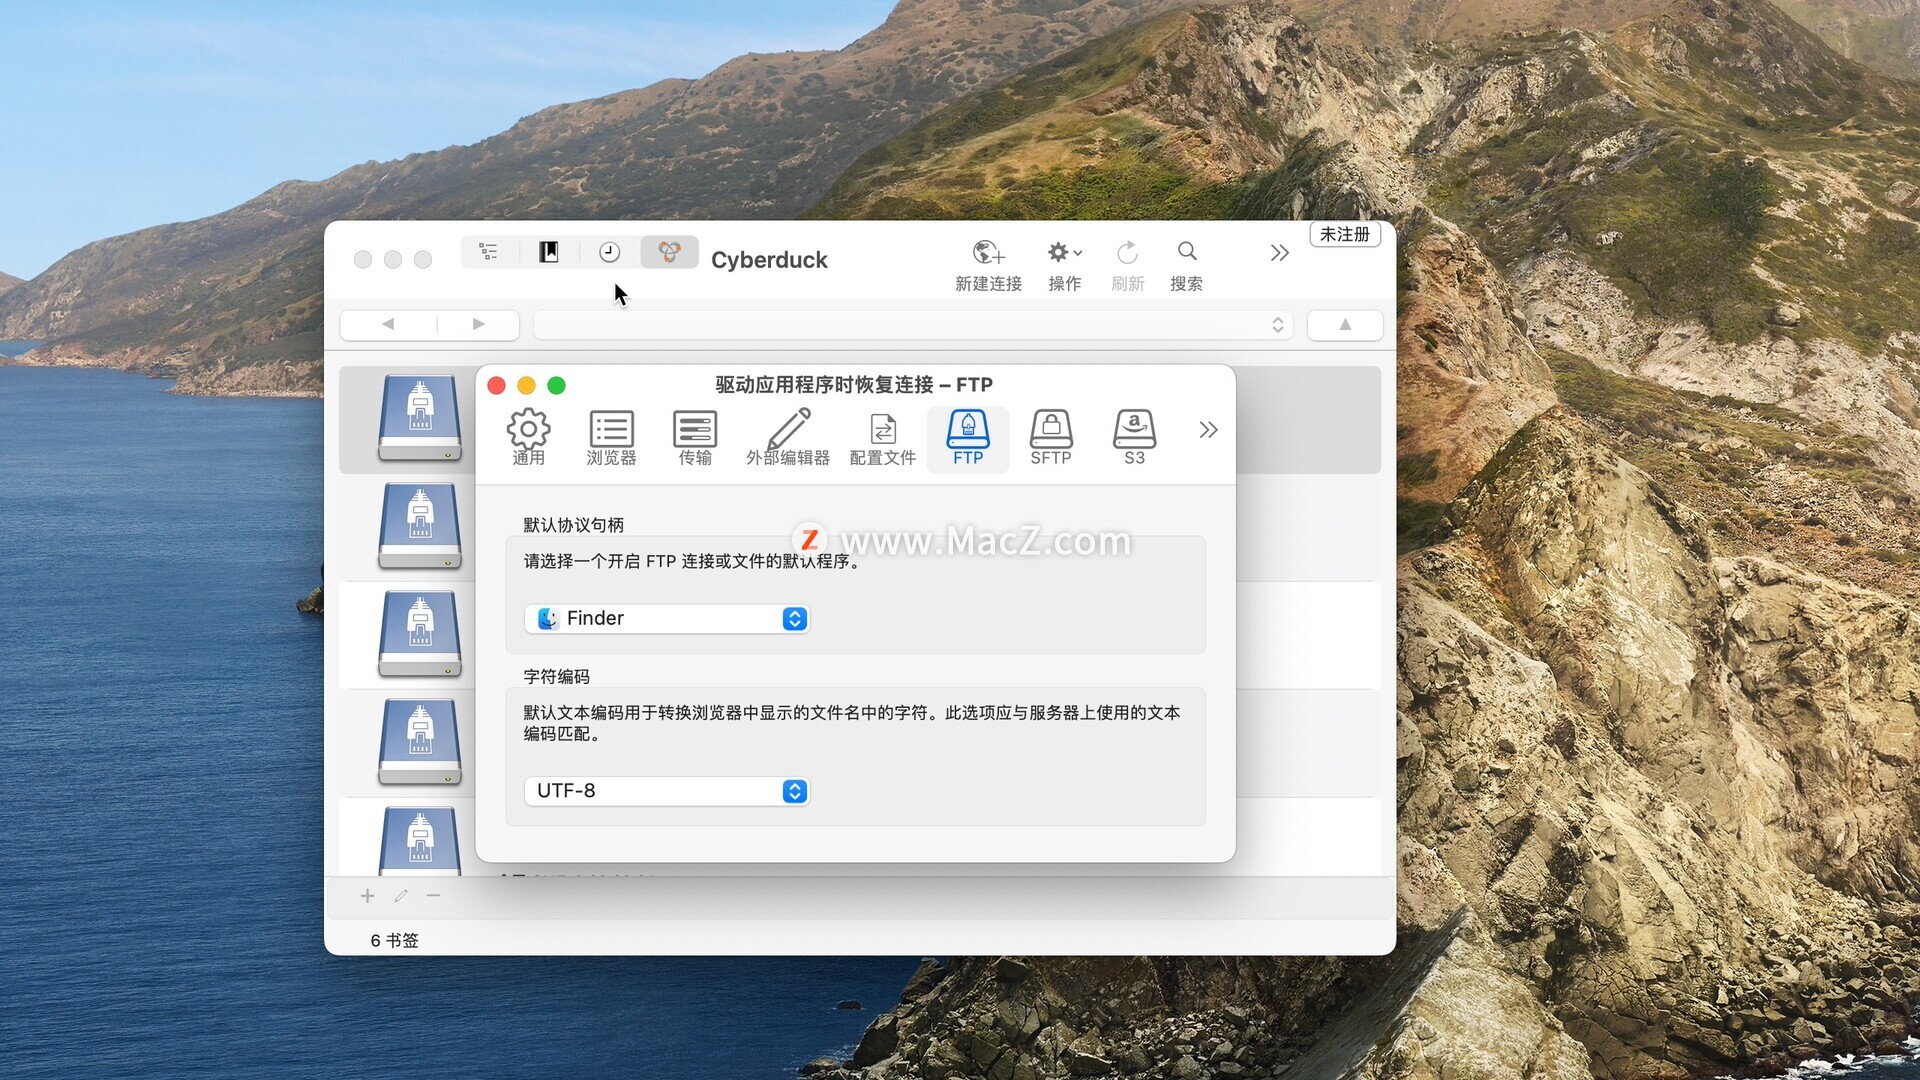1920x1080 pixels.
Task: Open the Profiles (配置文件) preferences tab
Action: pos(882,437)
